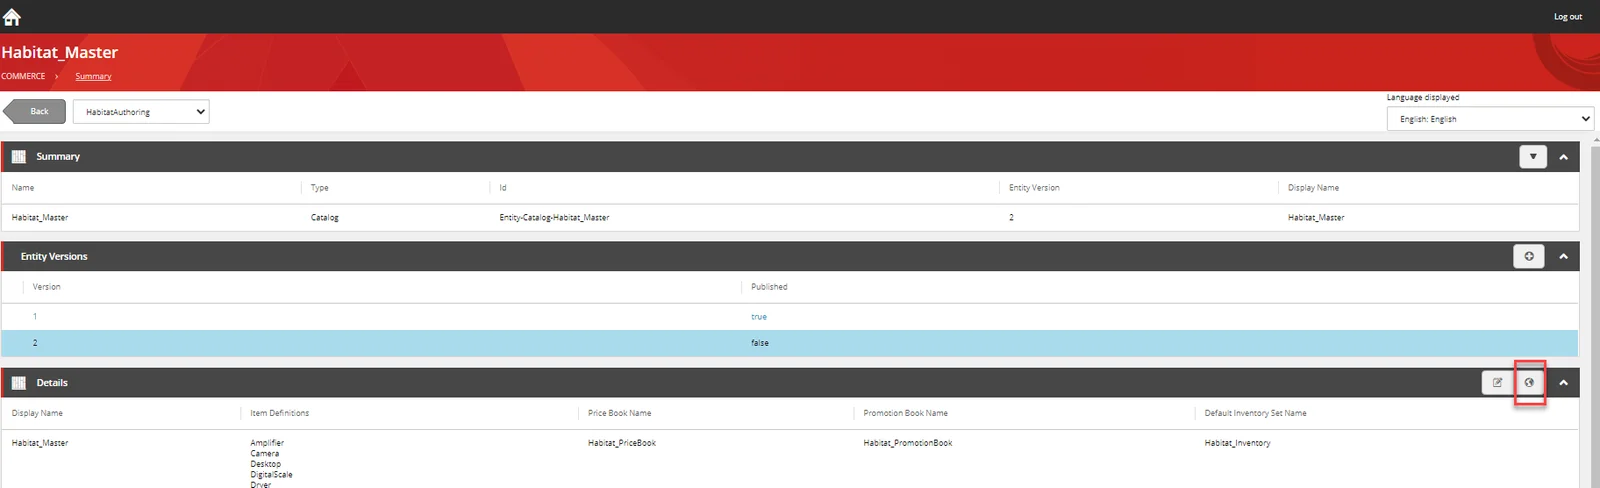Collapse the Details section
Image resolution: width=1600 pixels, height=488 pixels.
1564,383
